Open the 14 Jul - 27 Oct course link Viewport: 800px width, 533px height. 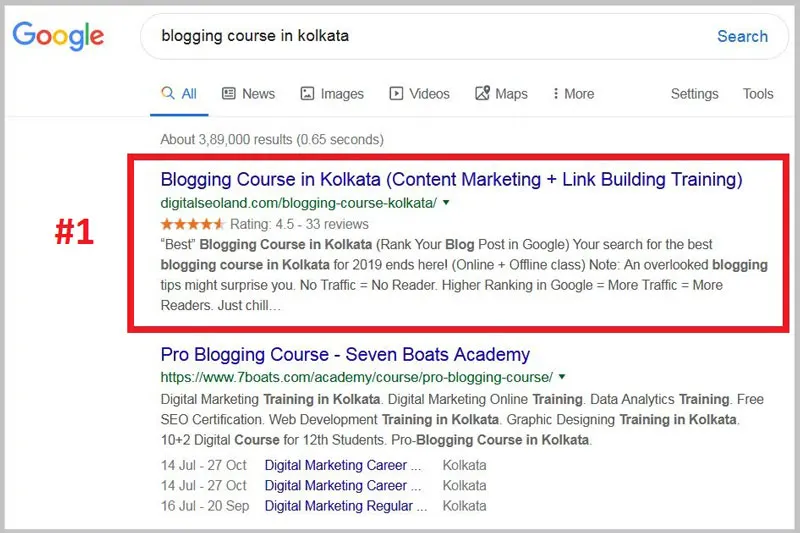(343, 465)
